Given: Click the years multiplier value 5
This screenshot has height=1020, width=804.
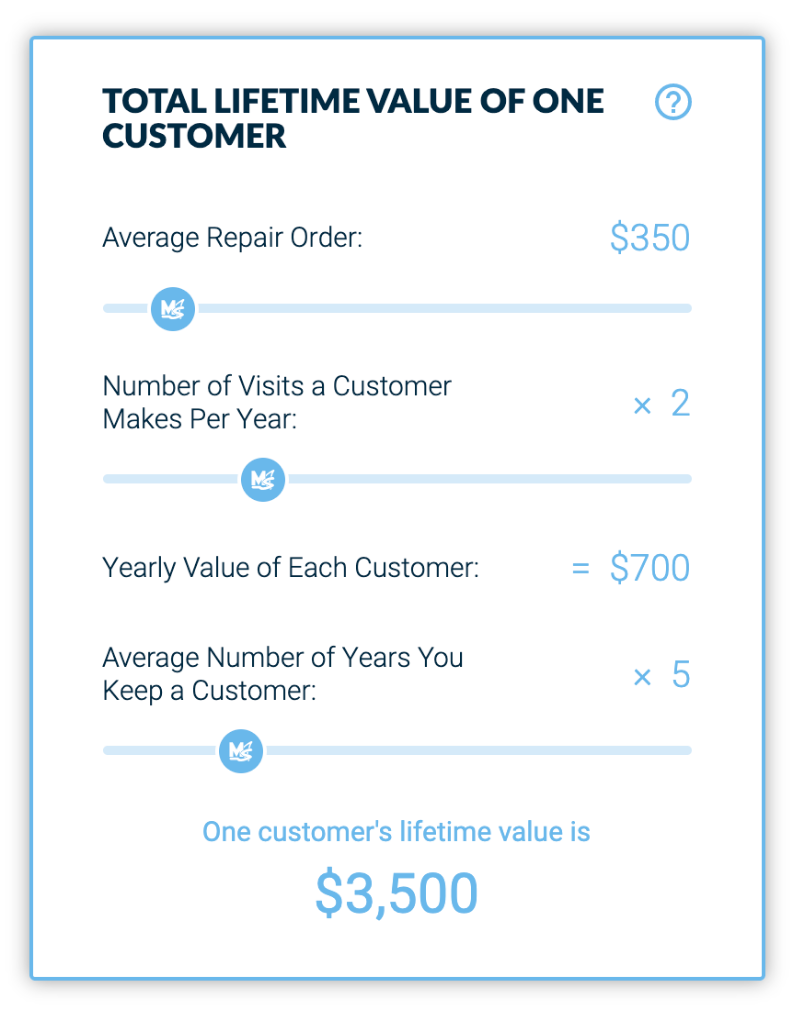Looking at the screenshot, I should [x=681, y=675].
